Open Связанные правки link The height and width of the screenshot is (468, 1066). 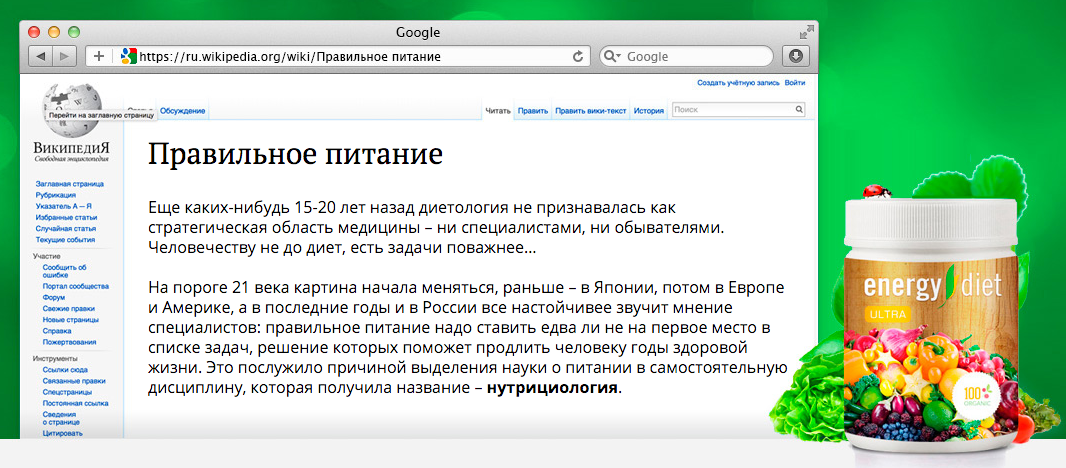pos(73,381)
